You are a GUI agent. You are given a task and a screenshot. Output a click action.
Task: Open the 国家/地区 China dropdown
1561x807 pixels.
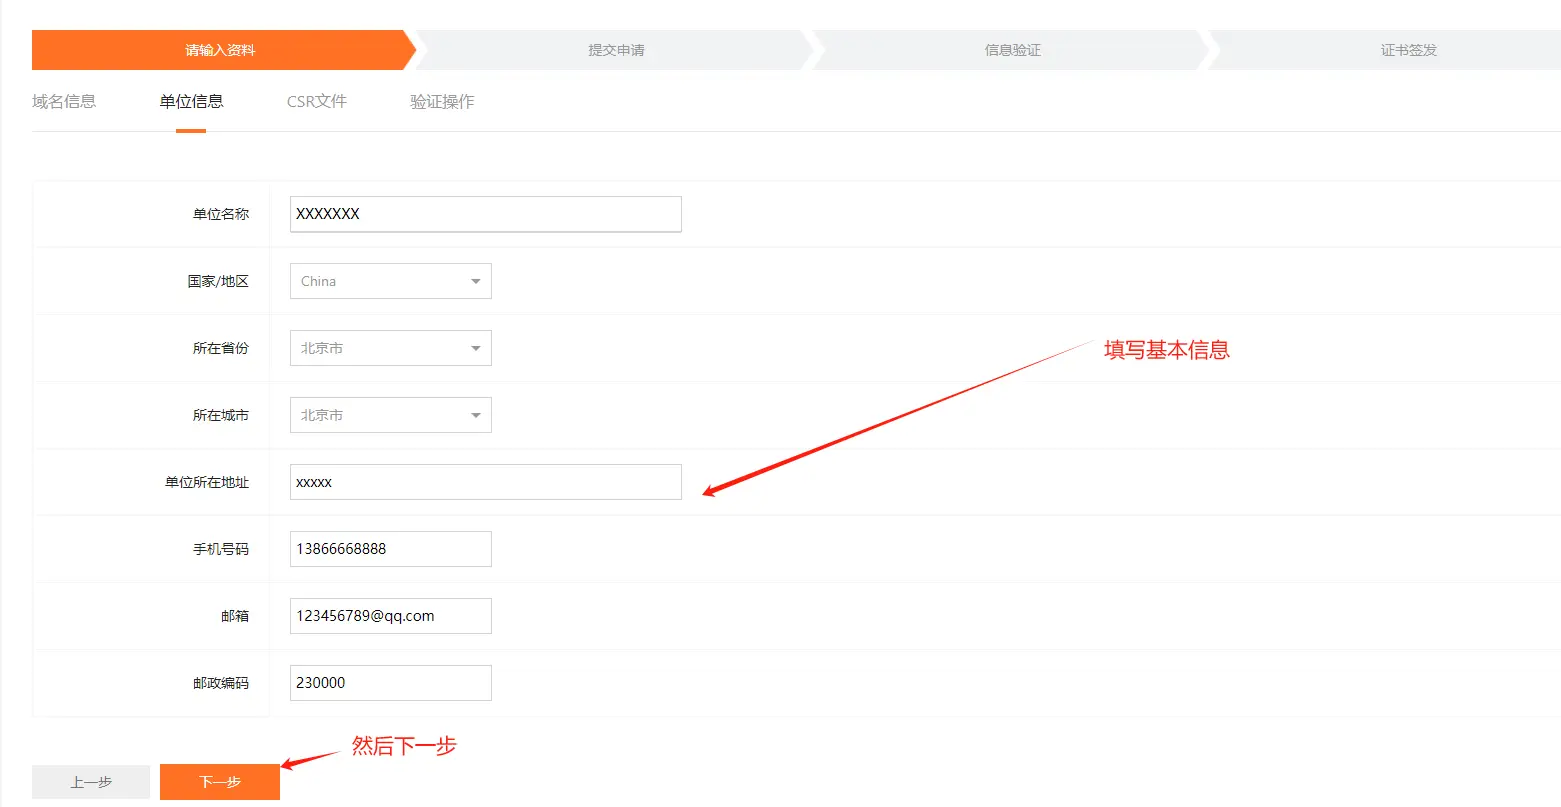pyautogui.click(x=380, y=281)
